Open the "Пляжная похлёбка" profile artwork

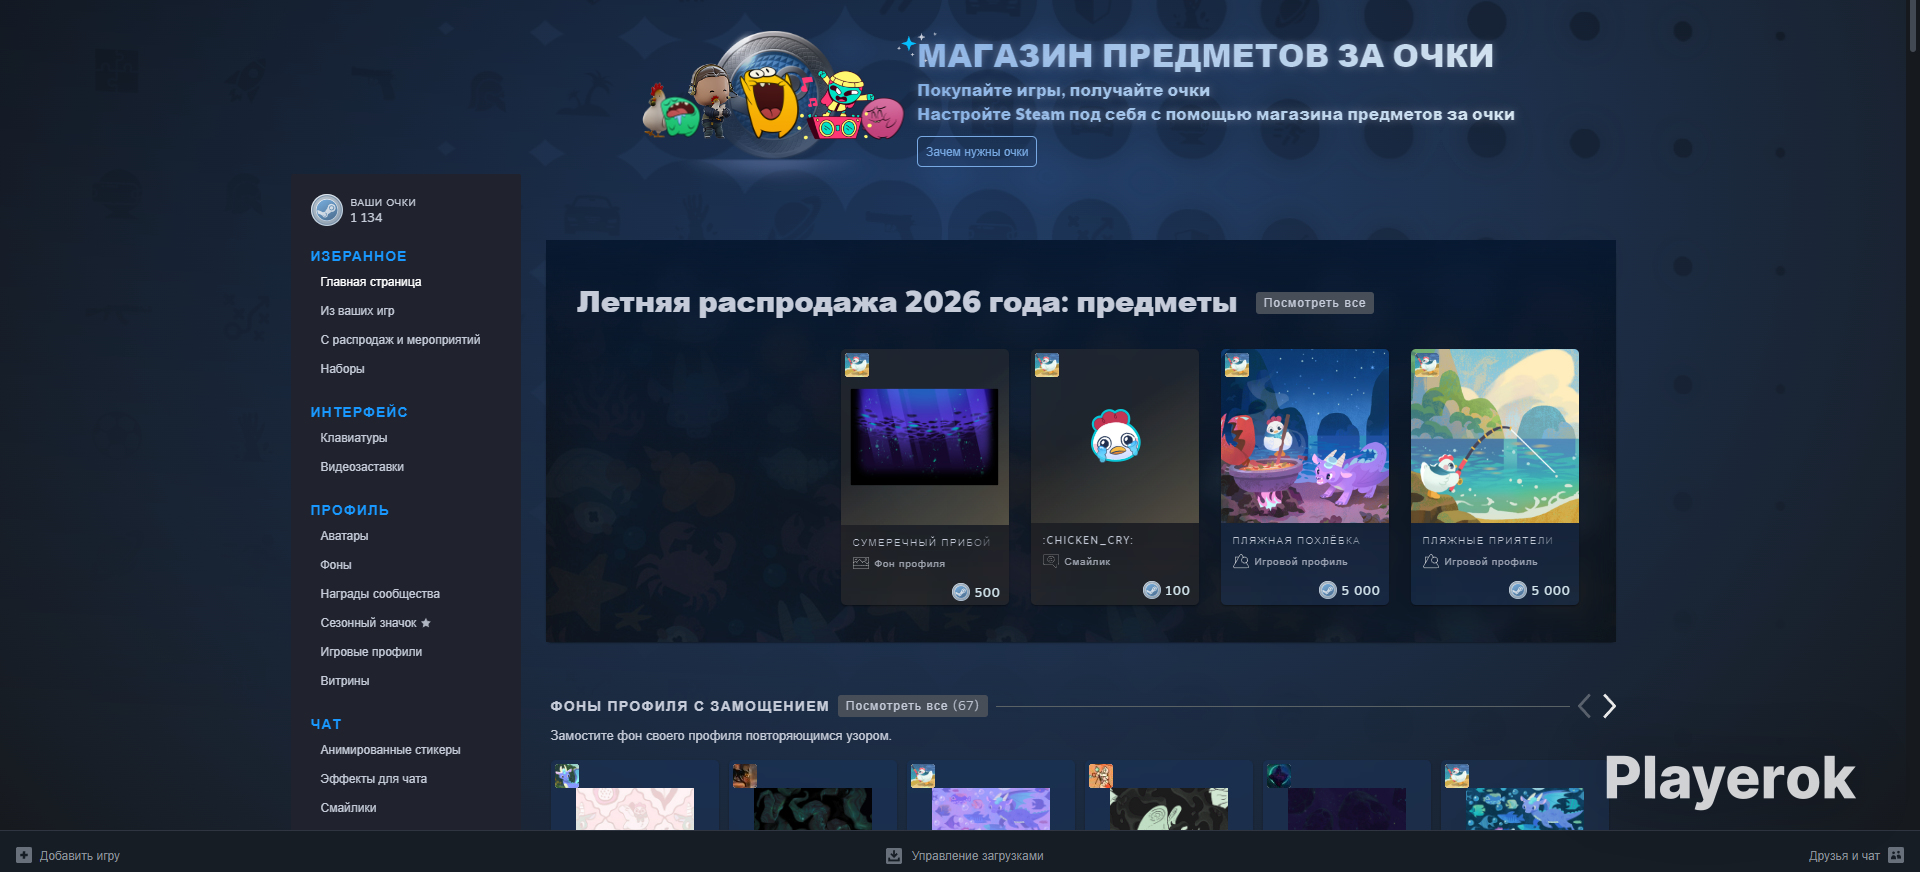pyautogui.click(x=1305, y=436)
